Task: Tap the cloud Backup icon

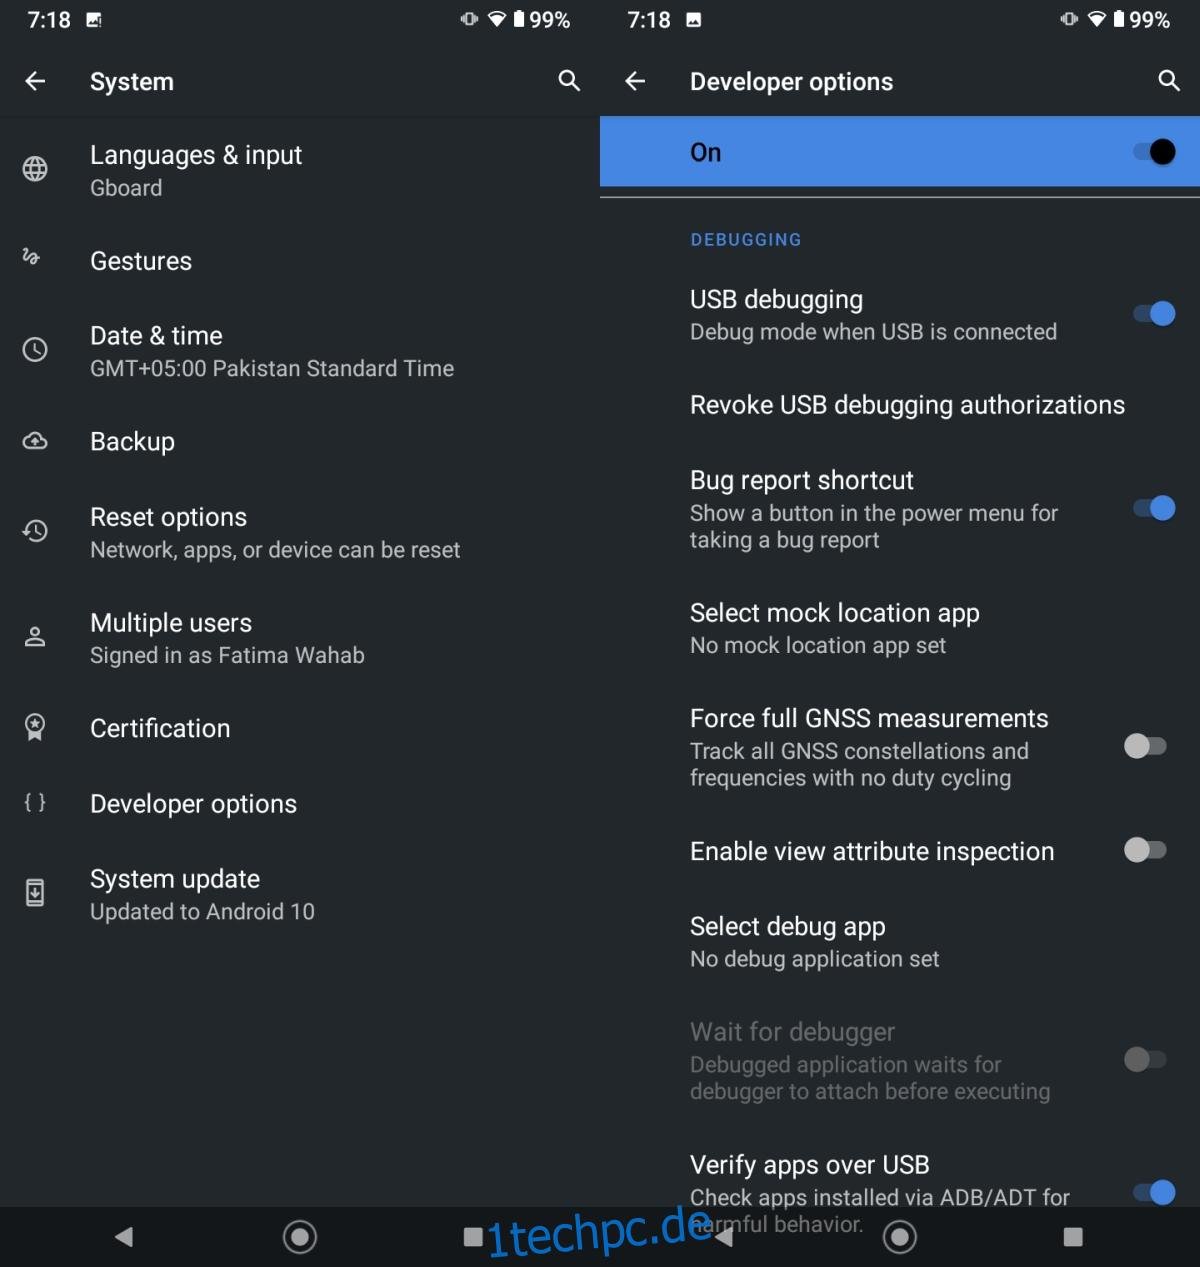Action: pos(35,441)
